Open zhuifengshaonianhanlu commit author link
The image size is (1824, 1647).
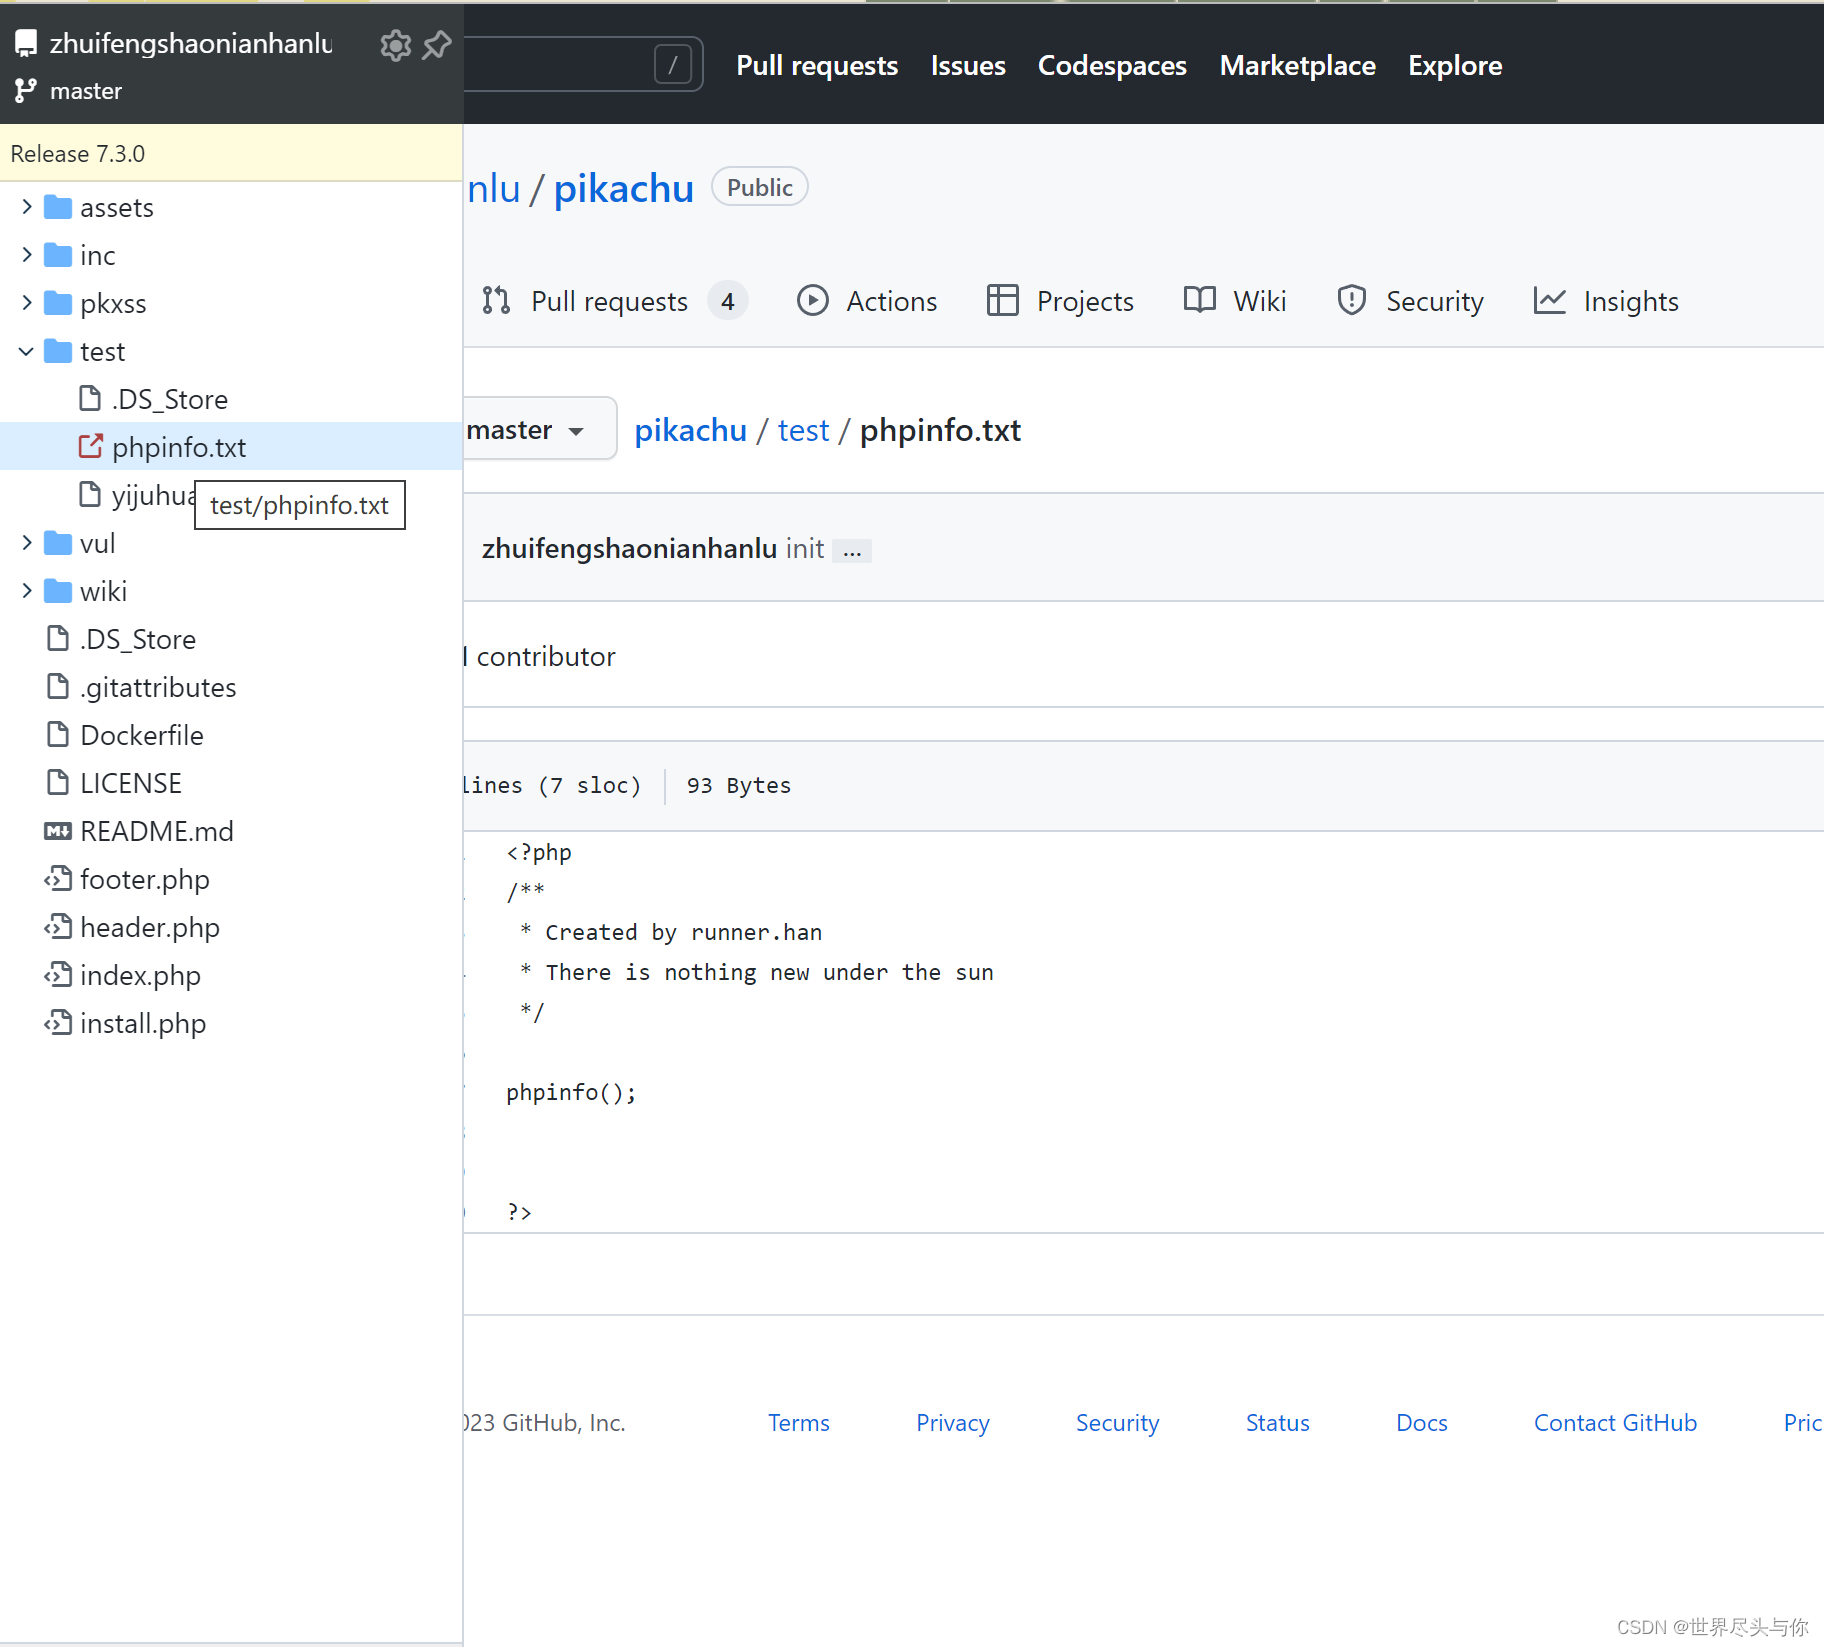coord(629,548)
